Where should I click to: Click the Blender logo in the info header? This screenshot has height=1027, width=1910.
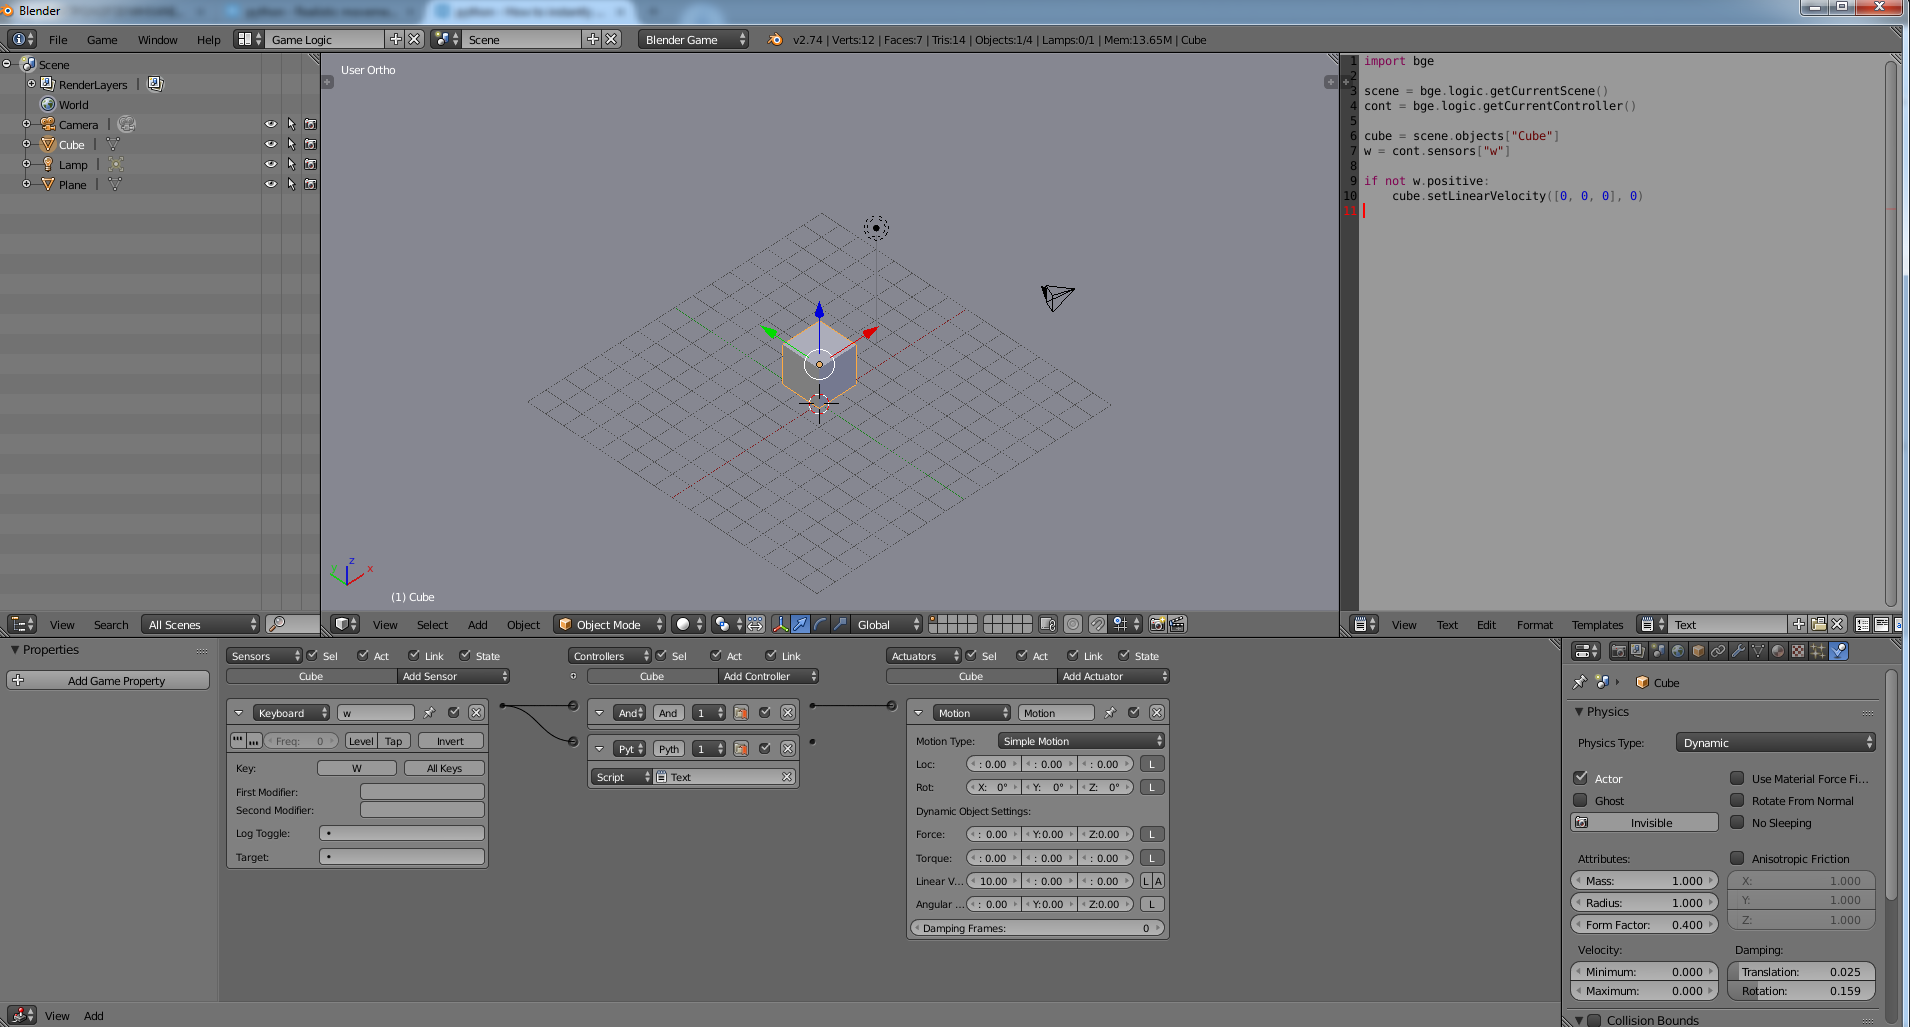point(775,40)
